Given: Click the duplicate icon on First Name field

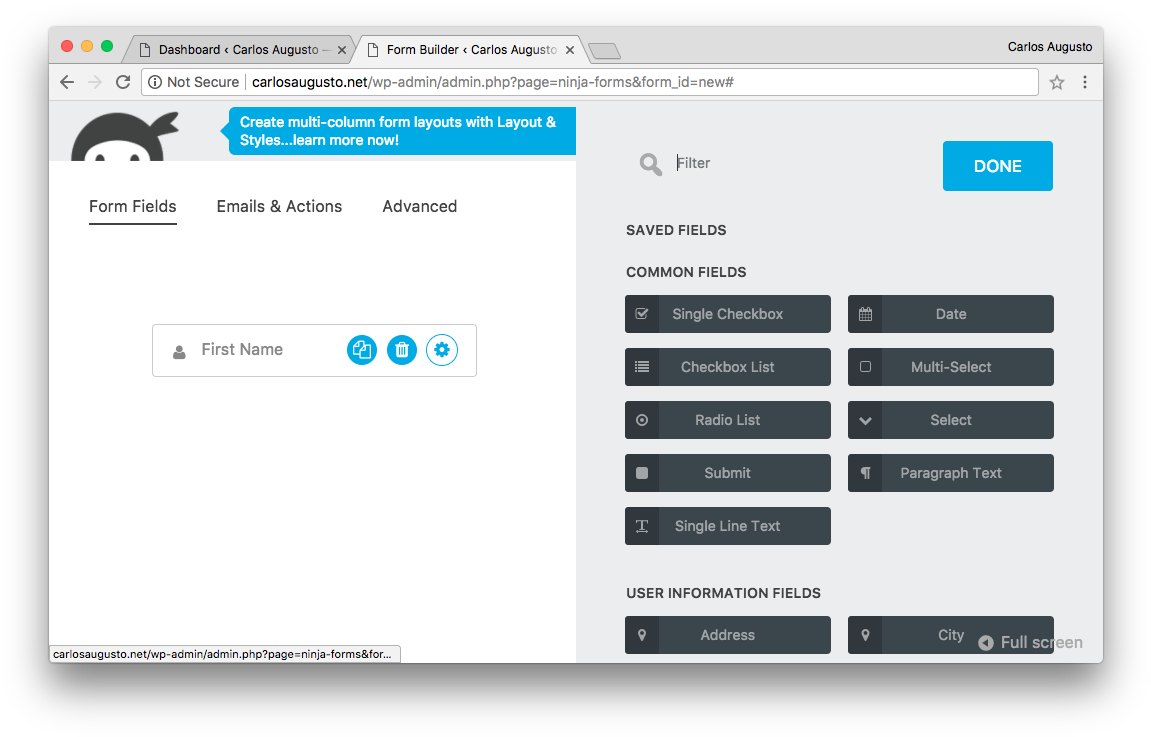Looking at the screenshot, I should click(362, 350).
